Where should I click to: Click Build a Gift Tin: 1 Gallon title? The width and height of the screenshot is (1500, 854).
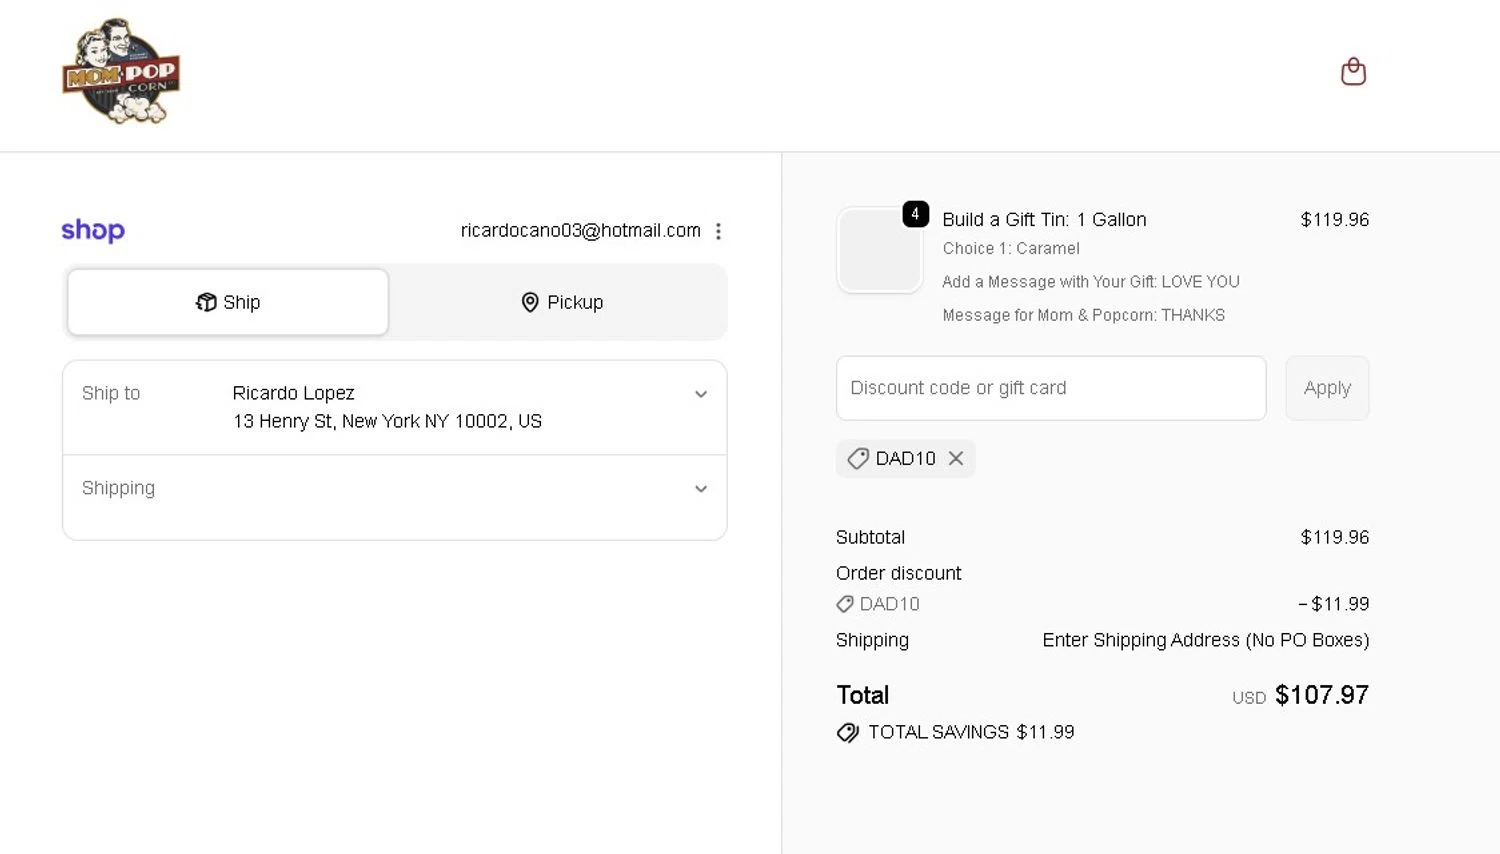click(x=1044, y=219)
